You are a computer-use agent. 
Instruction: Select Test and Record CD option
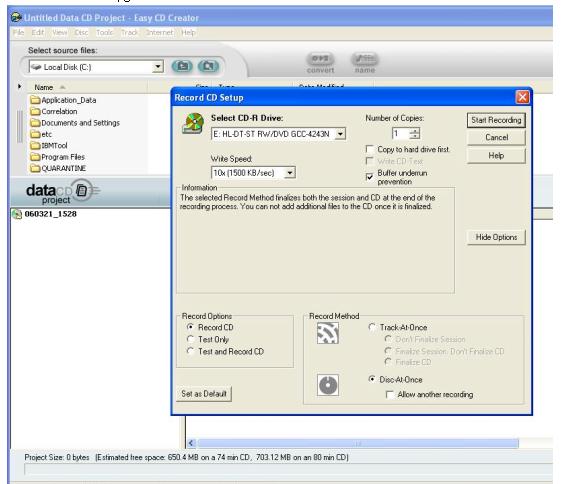pos(190,351)
